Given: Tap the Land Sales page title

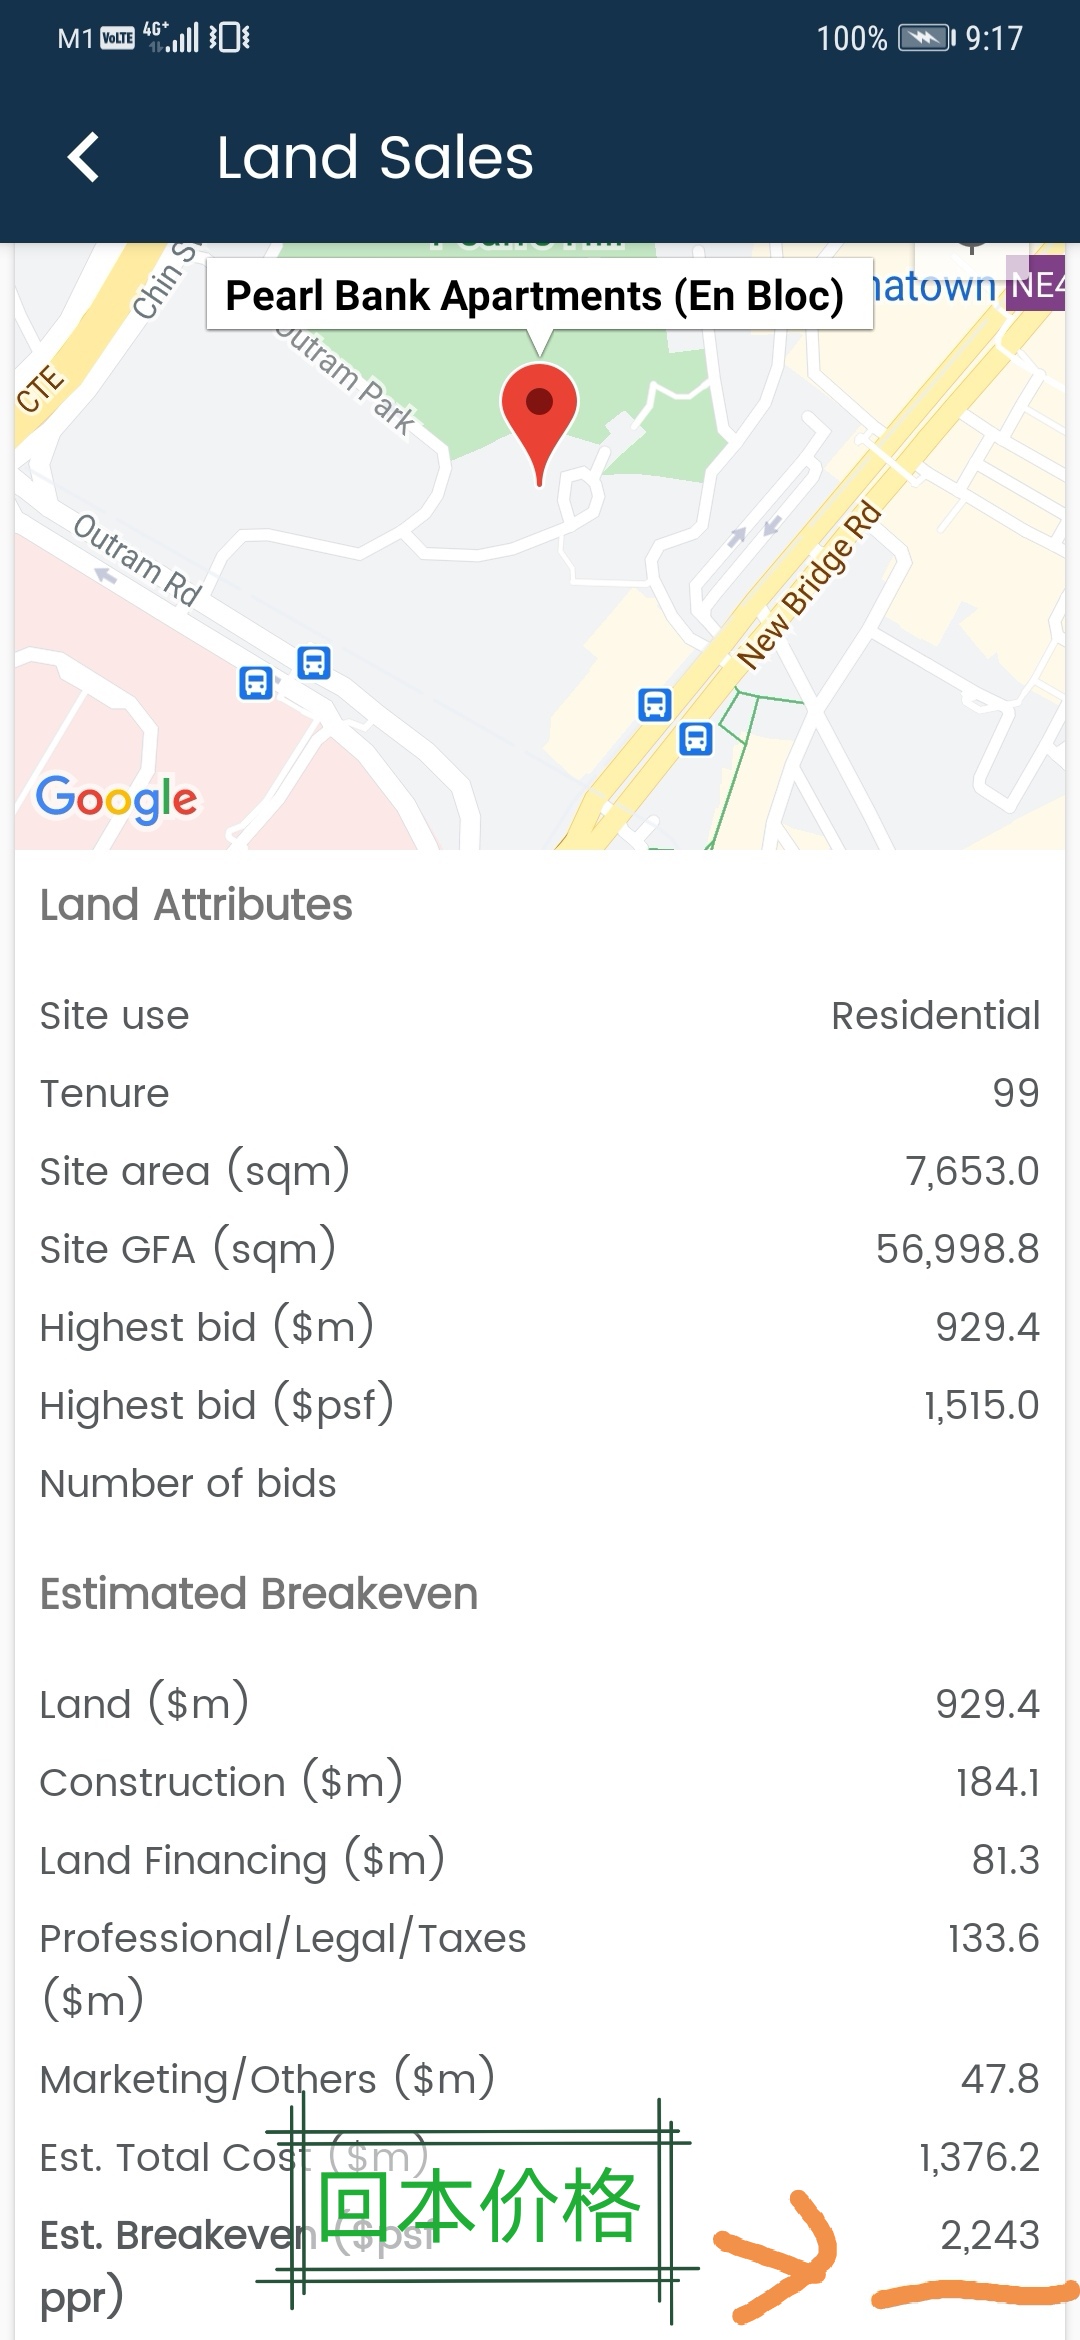Looking at the screenshot, I should [x=375, y=158].
